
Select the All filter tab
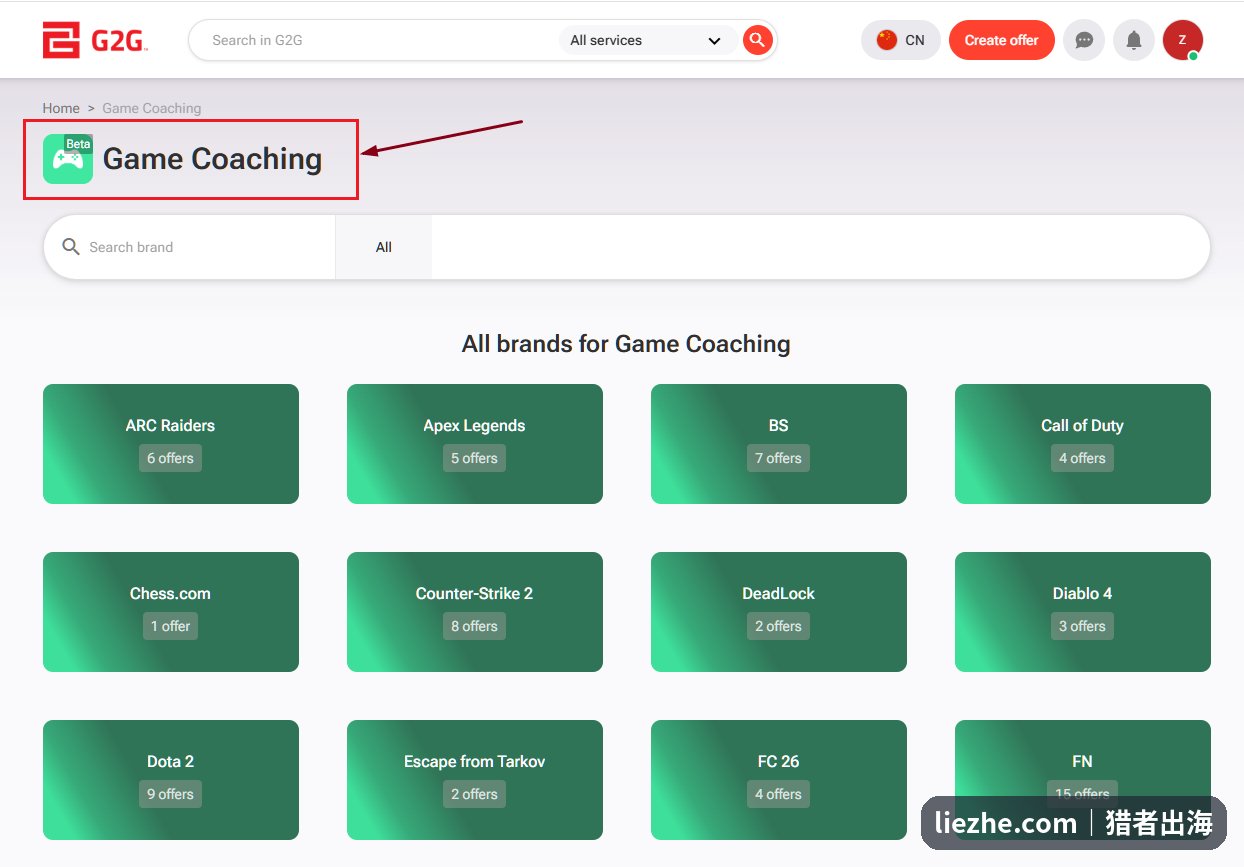[384, 247]
